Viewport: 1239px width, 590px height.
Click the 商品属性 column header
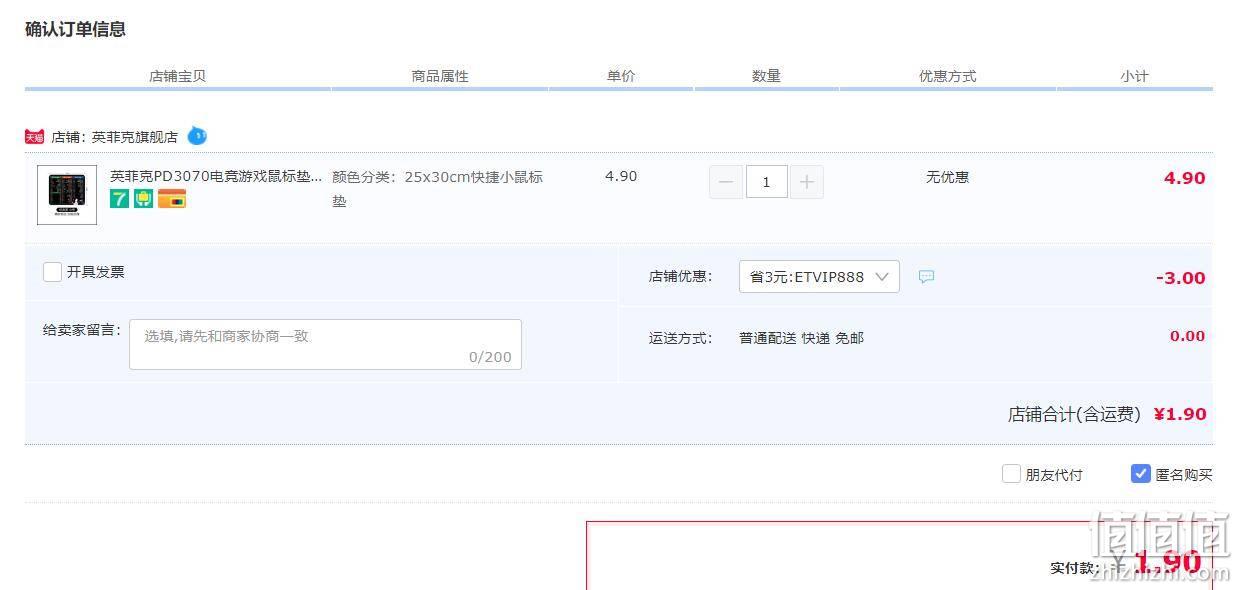pyautogui.click(x=440, y=76)
